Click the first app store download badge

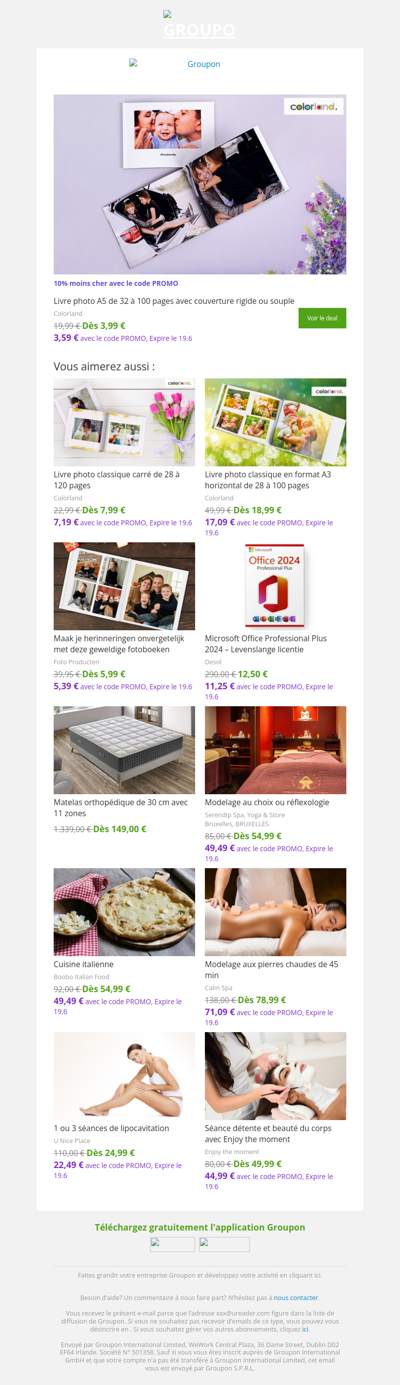[x=173, y=1245]
